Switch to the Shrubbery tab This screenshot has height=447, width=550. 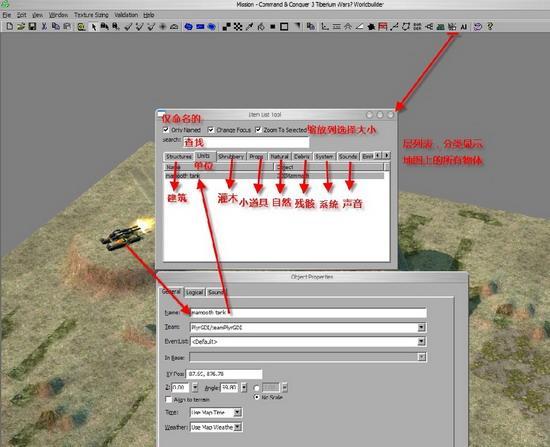pyautogui.click(x=231, y=156)
